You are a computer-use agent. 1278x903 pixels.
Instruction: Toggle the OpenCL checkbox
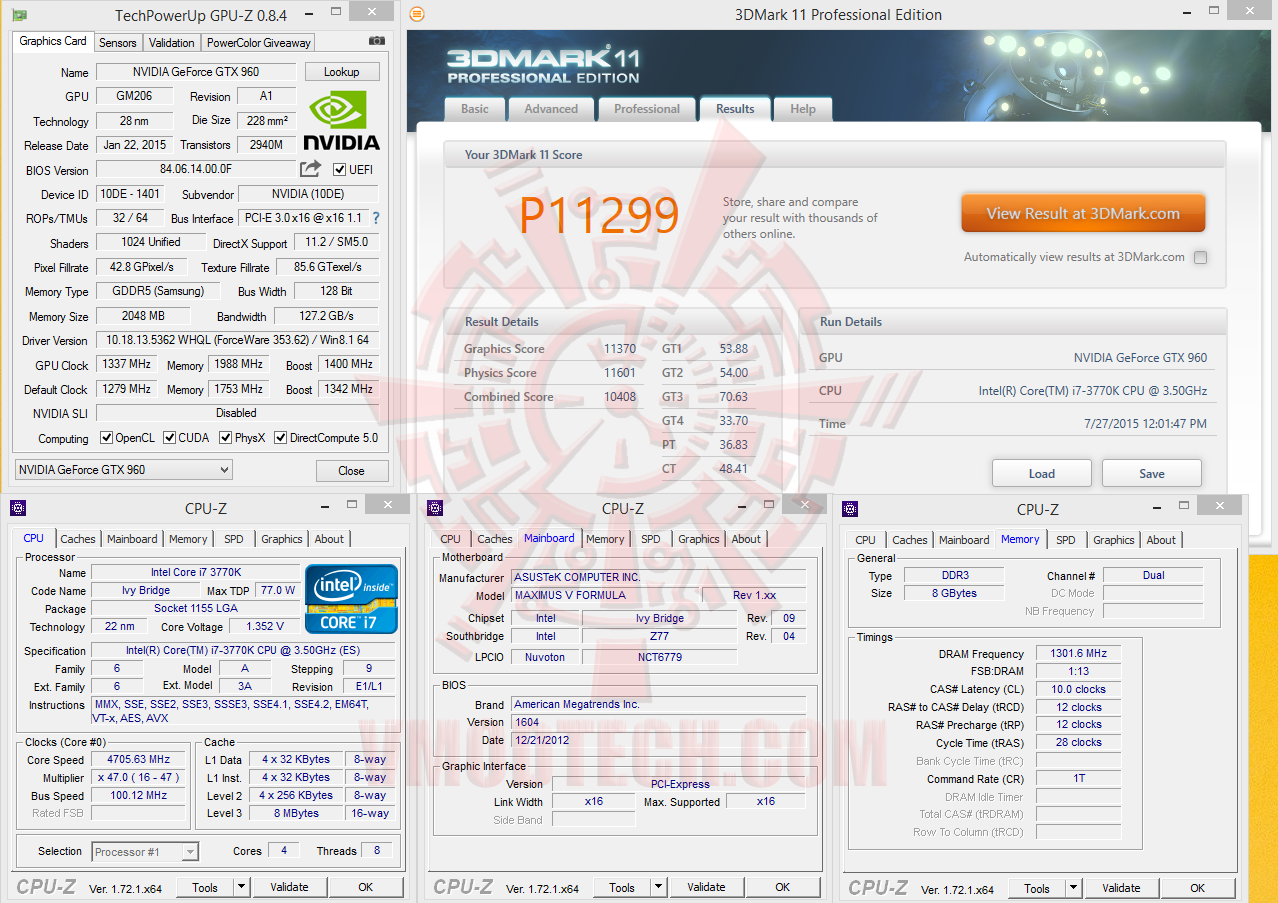coord(107,438)
